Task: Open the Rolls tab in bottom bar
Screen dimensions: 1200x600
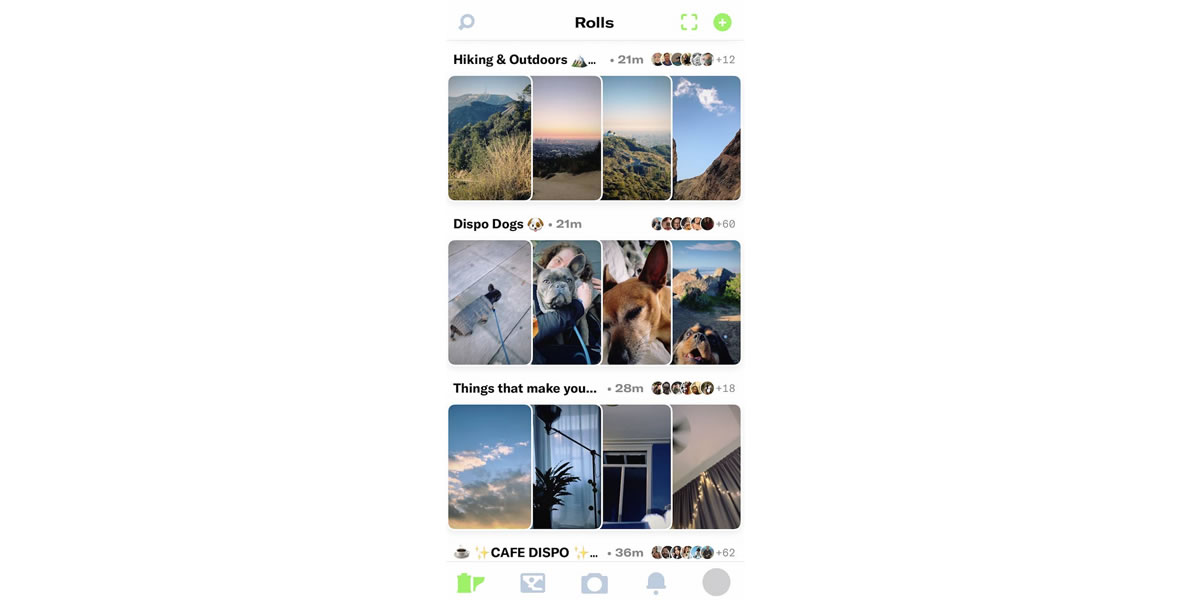Action: [470, 583]
